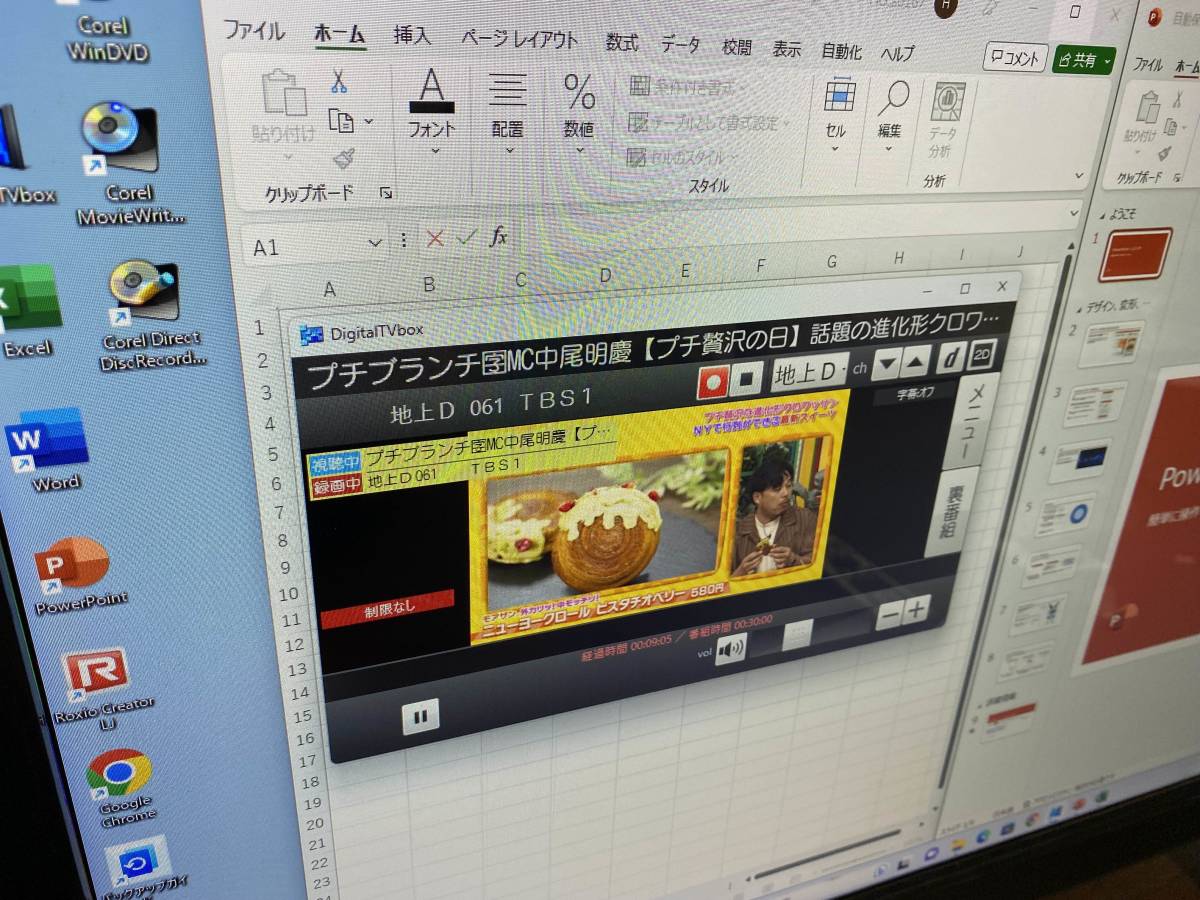Image resolution: width=1200 pixels, height=900 pixels.
Task: Stop recording with the square stop button
Action: (x=747, y=377)
